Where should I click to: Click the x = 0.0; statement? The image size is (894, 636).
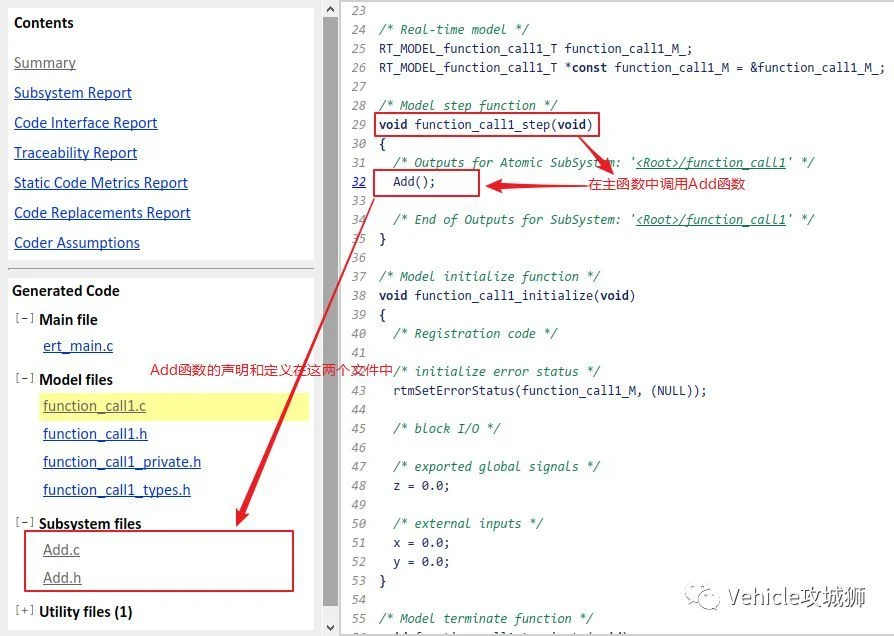pyautogui.click(x=421, y=542)
